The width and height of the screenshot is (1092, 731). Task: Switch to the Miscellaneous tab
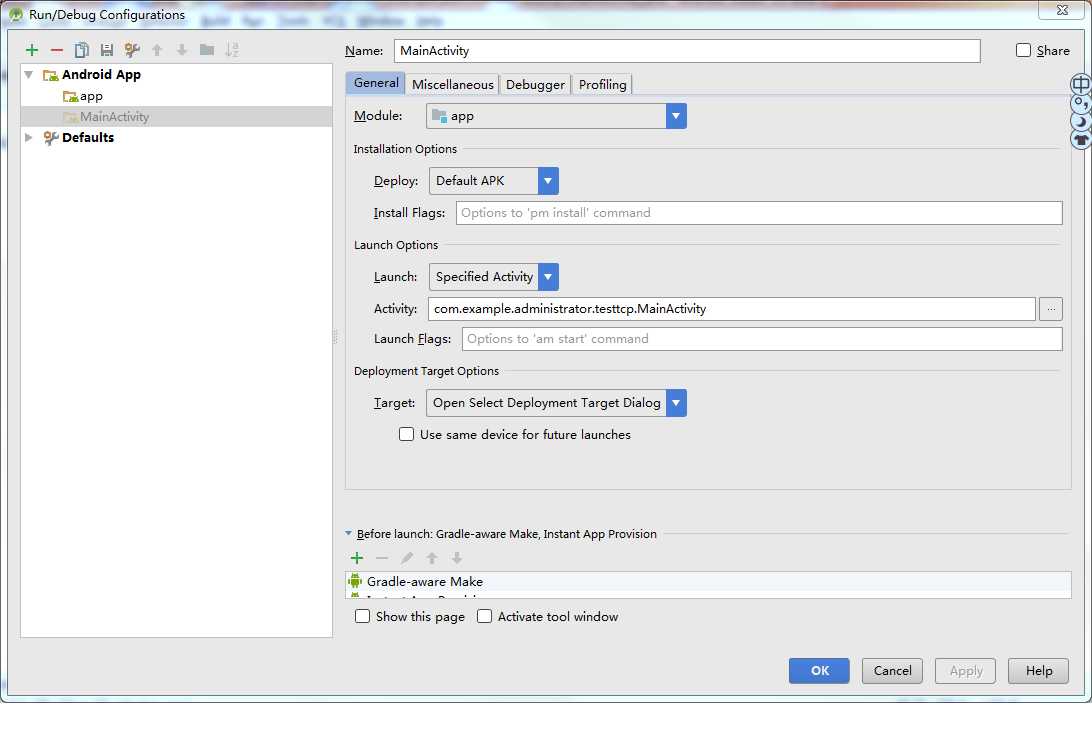(453, 84)
